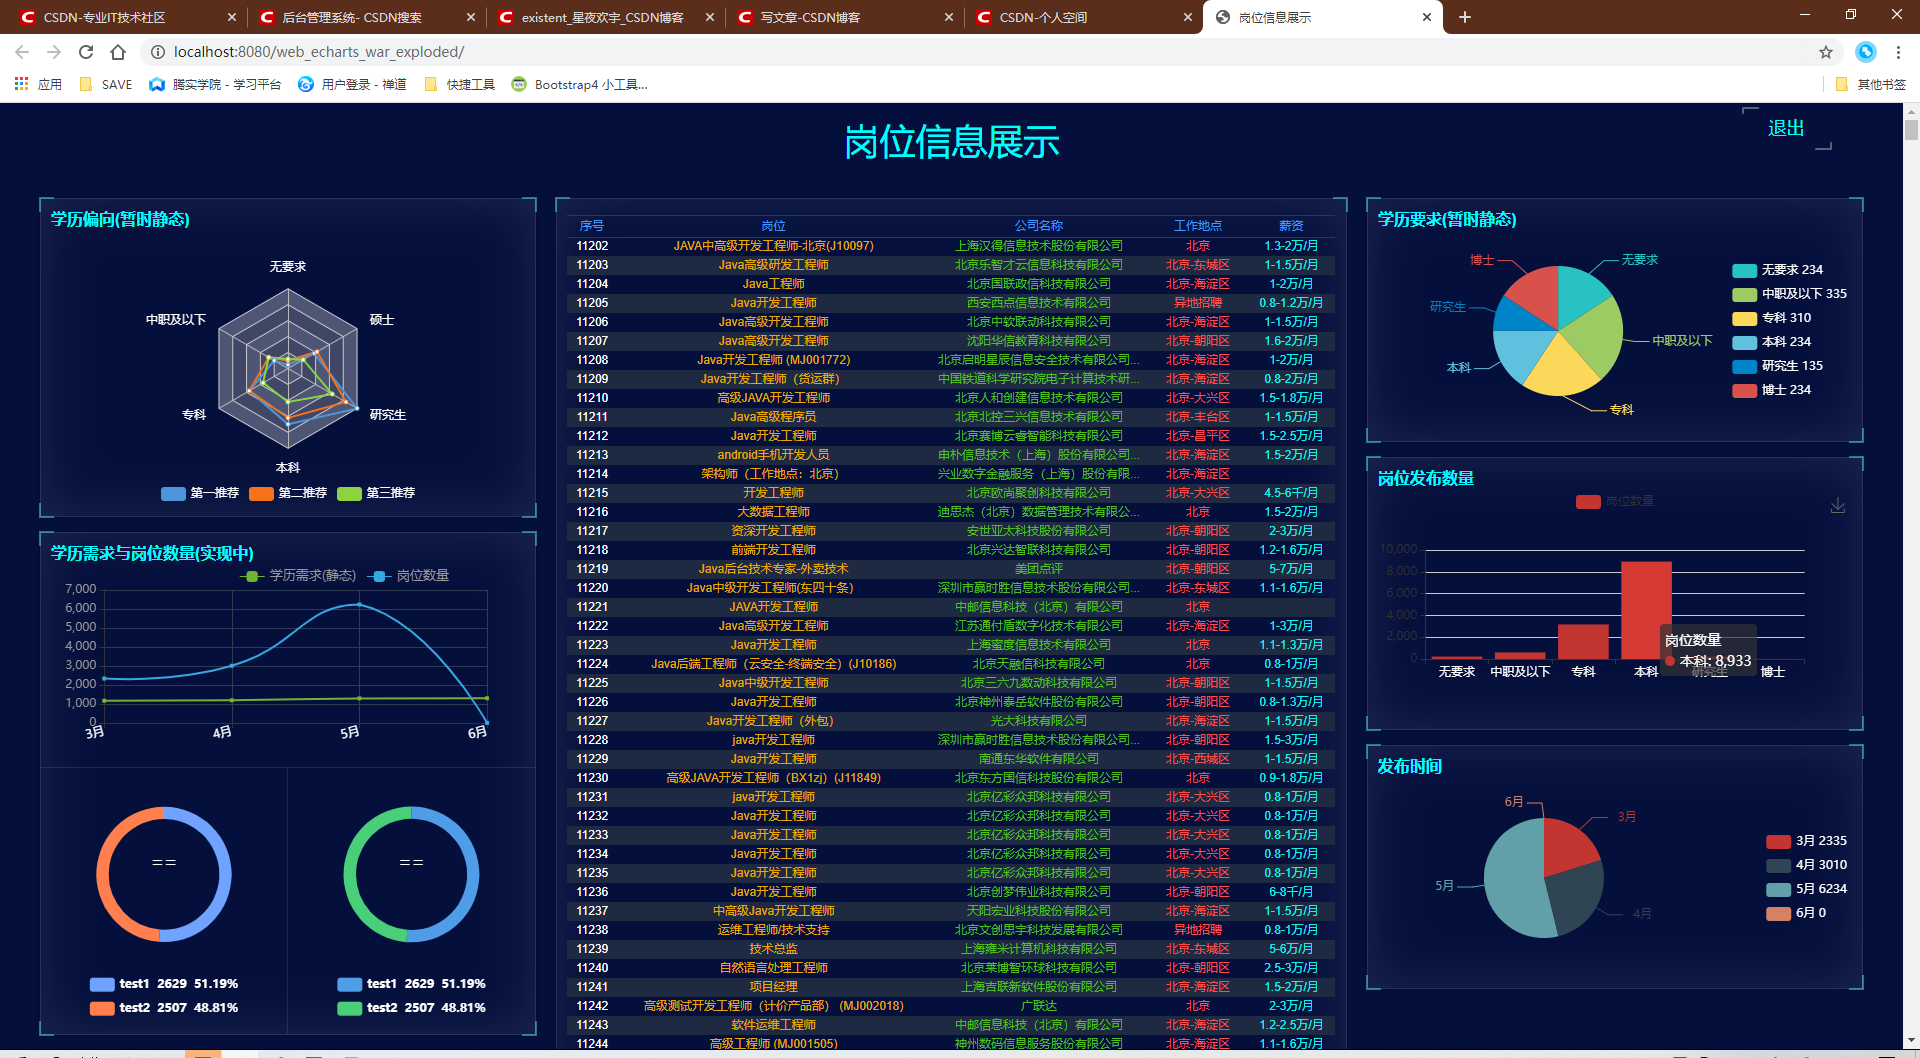Viewport: 1920px width, 1058px height.
Task: Open the 快捷工具 bookmark folder
Action: 460,85
